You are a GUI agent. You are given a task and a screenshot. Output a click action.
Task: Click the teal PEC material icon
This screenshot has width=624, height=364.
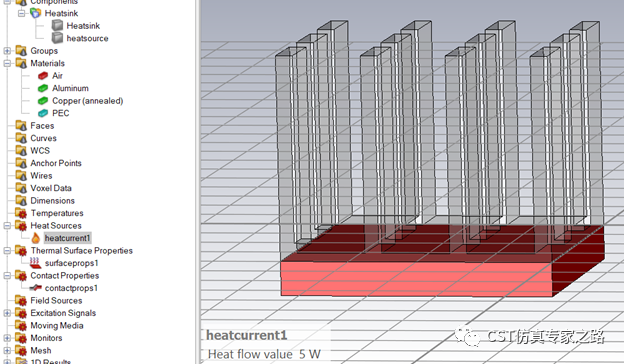(43, 113)
